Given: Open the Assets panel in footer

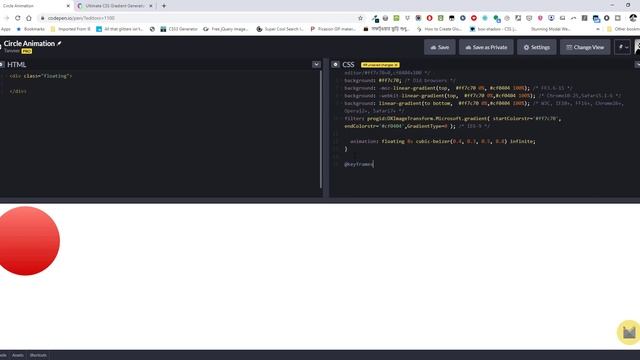Looking at the screenshot, I should [18, 355].
